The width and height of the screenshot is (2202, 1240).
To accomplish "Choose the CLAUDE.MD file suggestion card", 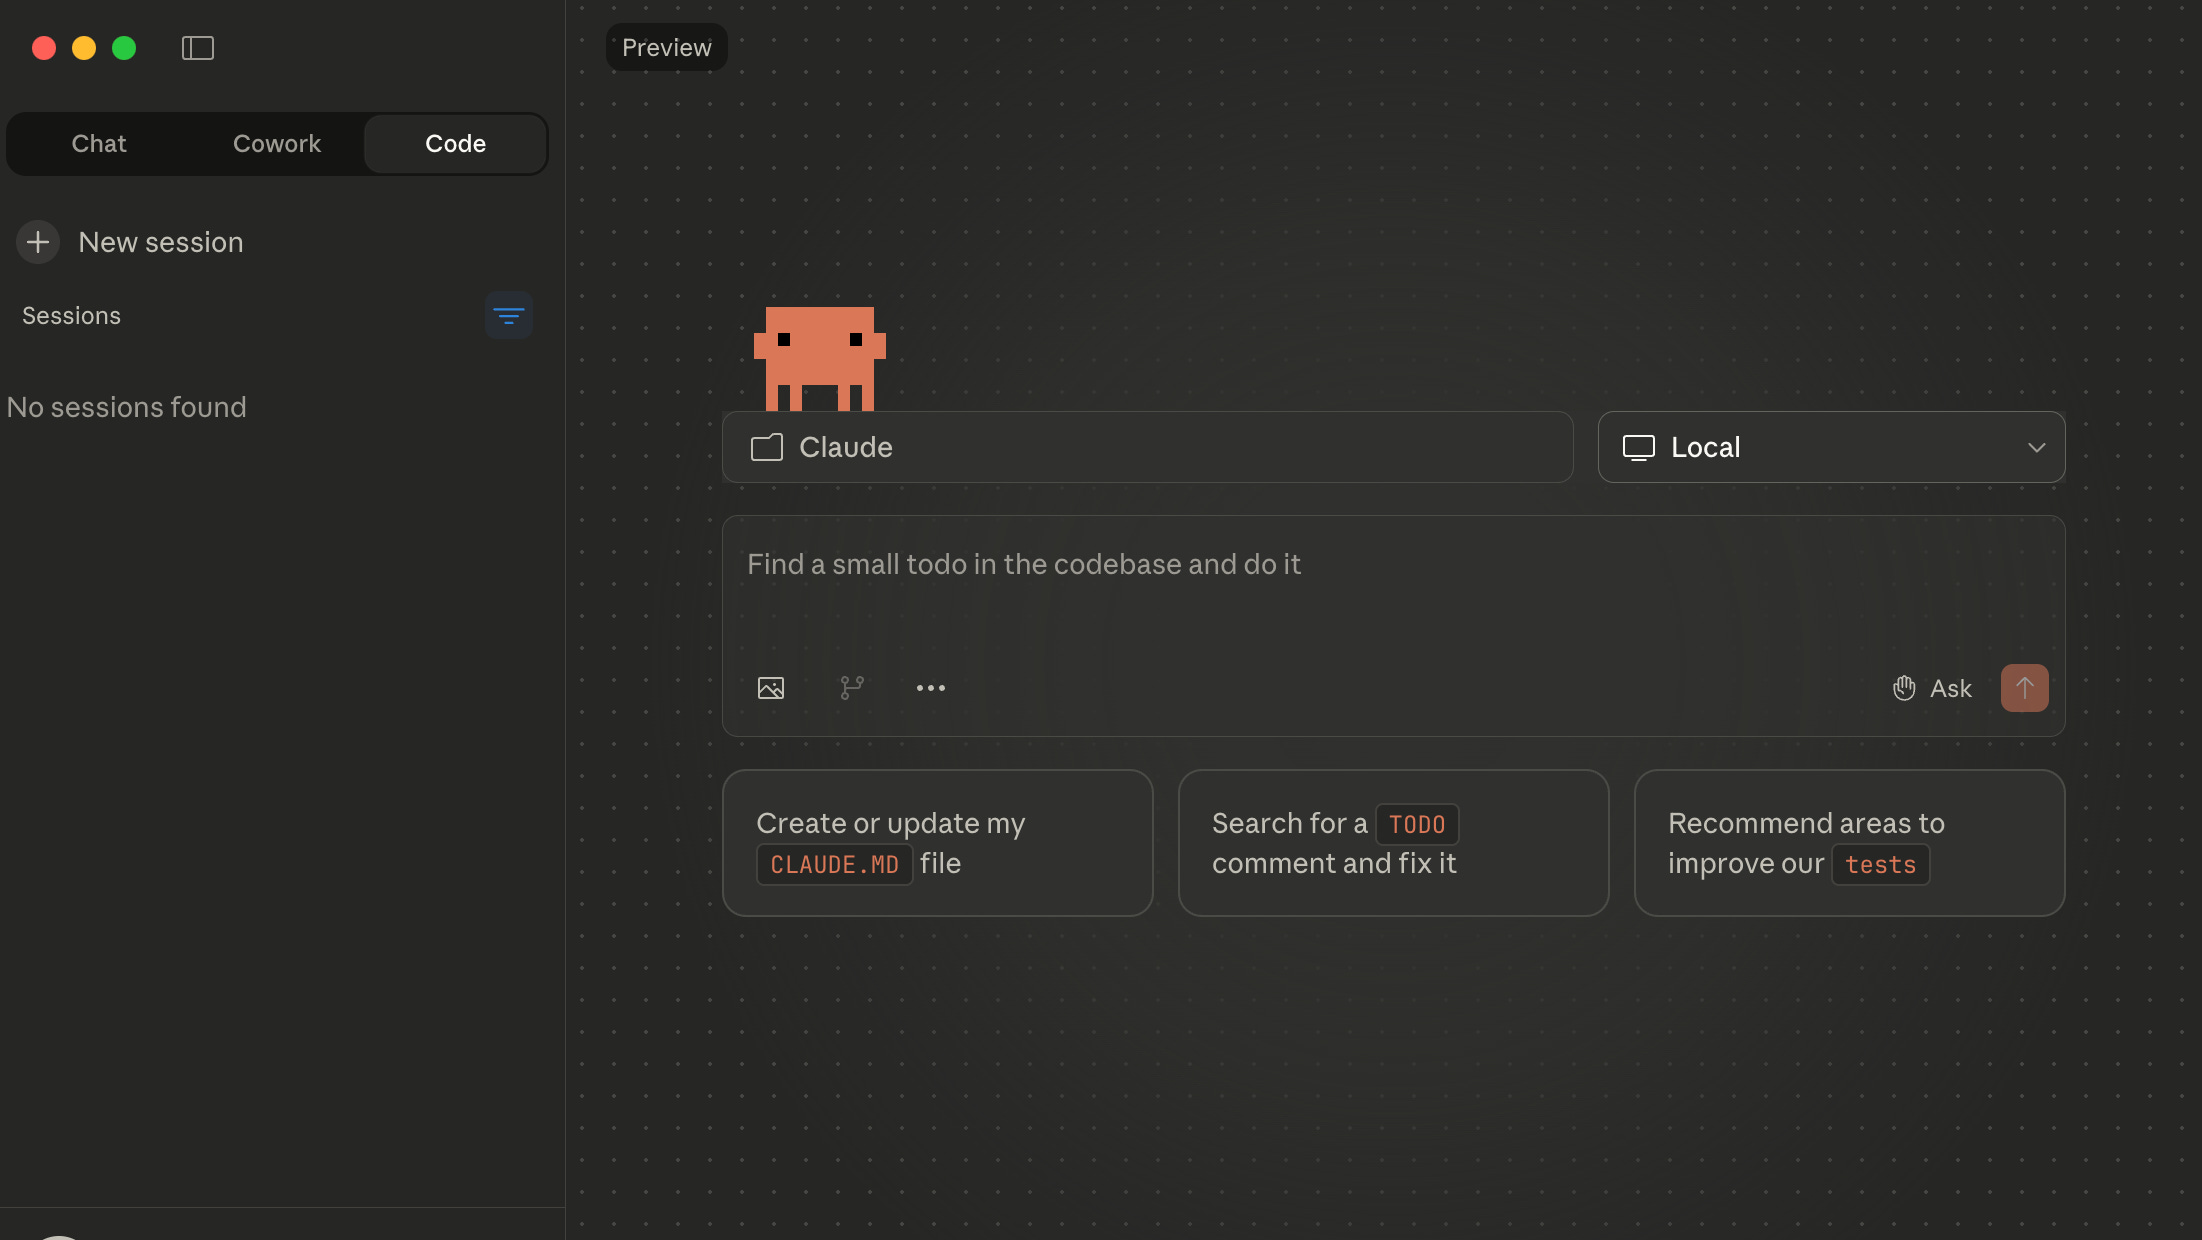I will (x=937, y=843).
